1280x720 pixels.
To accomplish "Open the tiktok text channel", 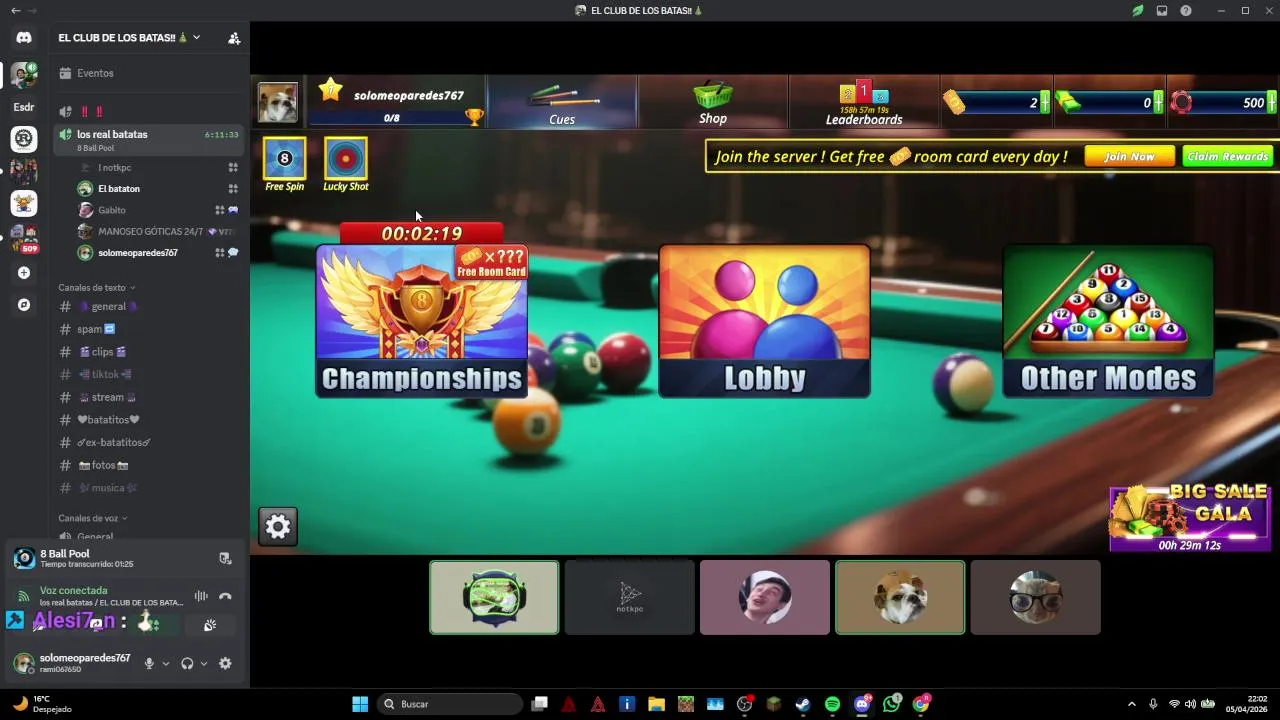I will point(150,374).
